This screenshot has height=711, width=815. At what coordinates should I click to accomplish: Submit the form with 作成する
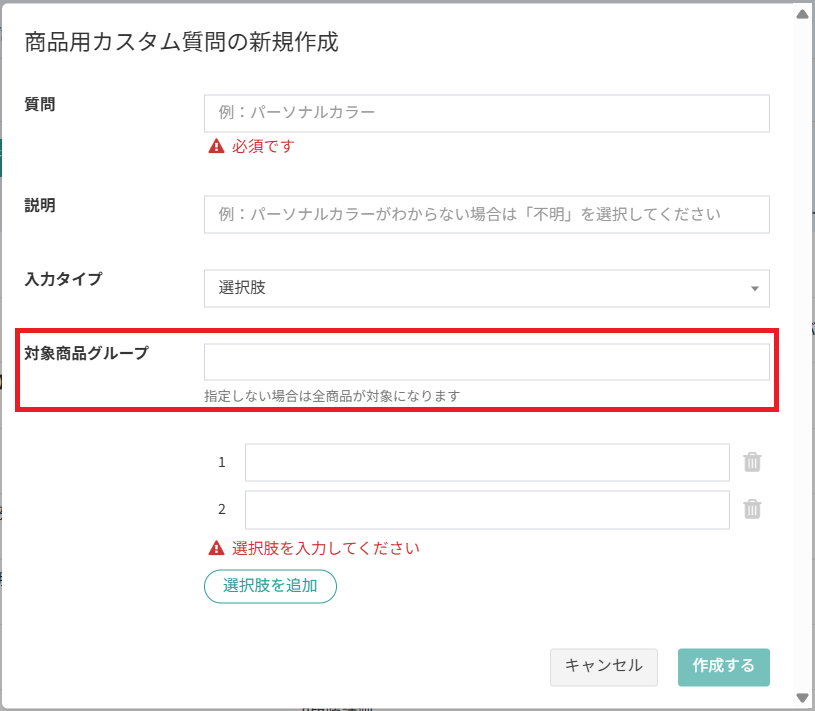pos(723,667)
